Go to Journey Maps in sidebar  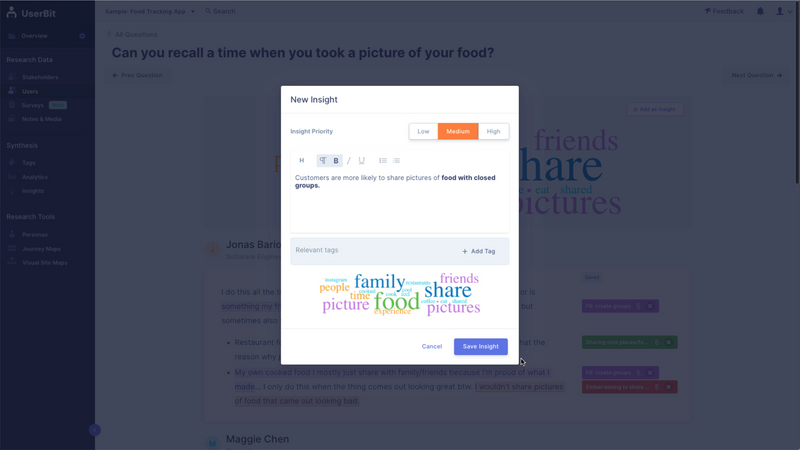[41, 249]
